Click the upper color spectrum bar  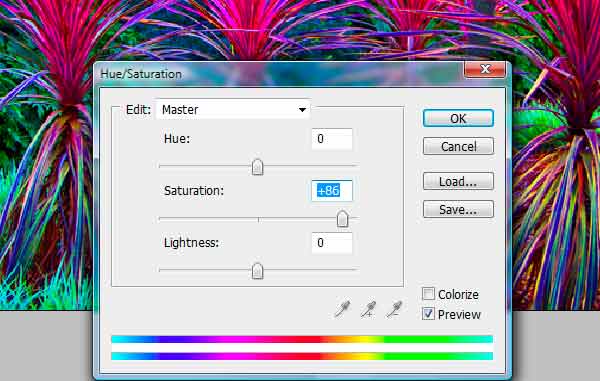(302, 339)
